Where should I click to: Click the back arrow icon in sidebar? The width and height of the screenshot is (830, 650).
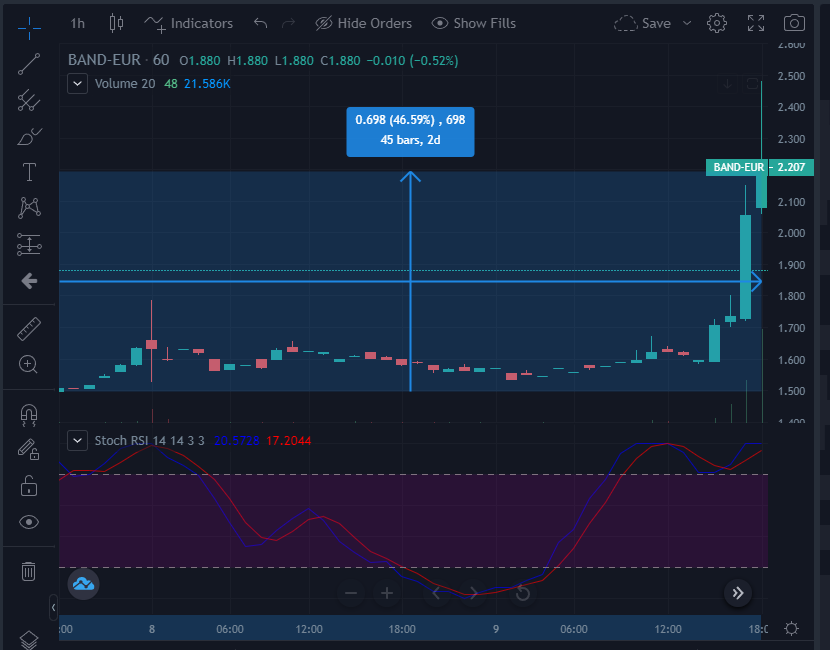(29, 281)
